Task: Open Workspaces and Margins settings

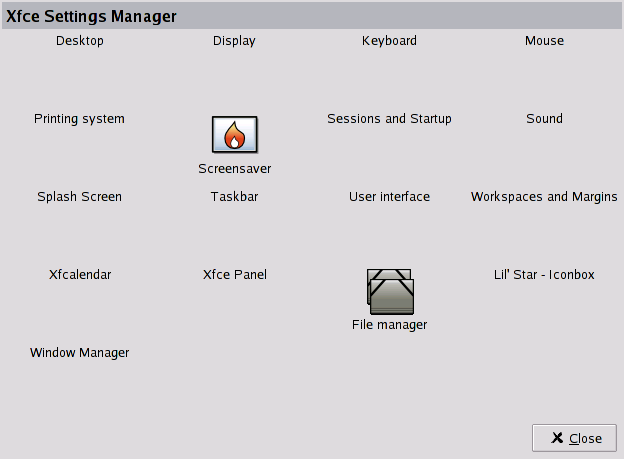Action: pos(544,197)
